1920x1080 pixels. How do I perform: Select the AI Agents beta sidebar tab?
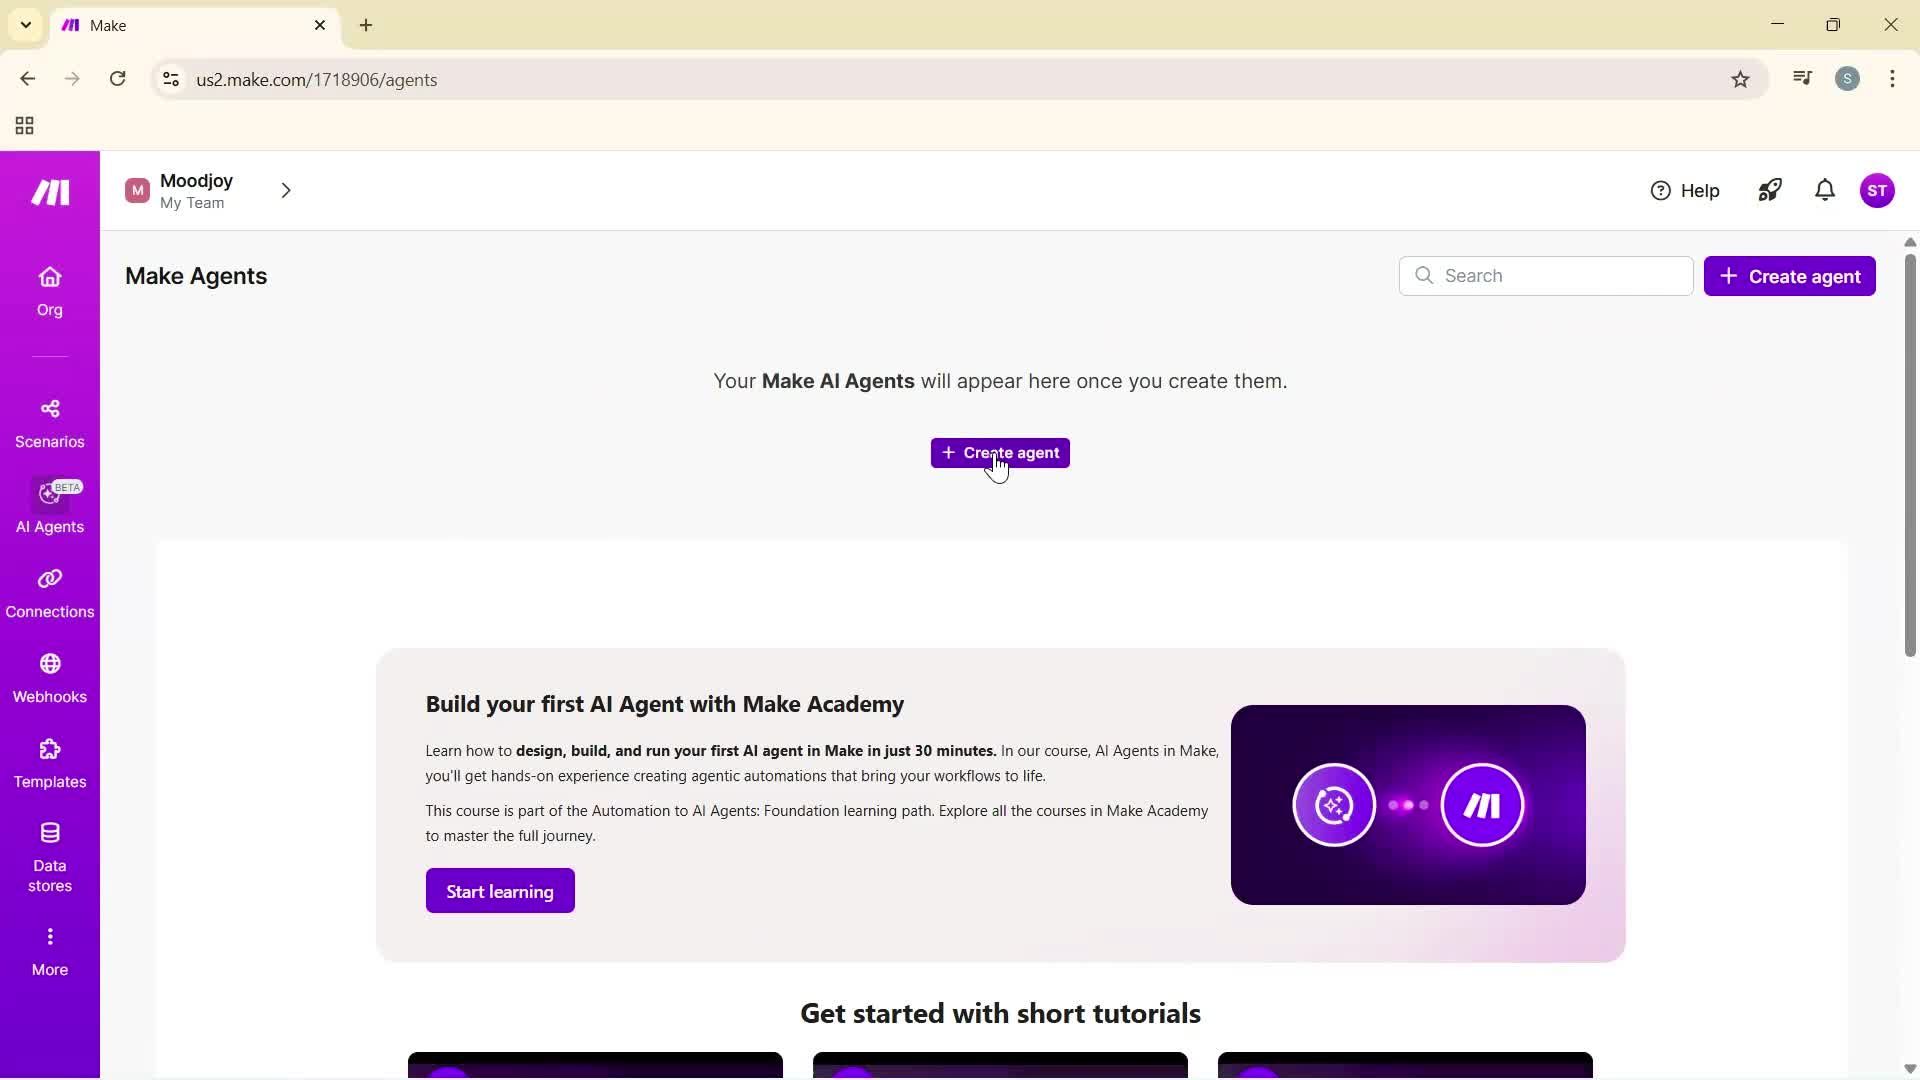(x=50, y=506)
